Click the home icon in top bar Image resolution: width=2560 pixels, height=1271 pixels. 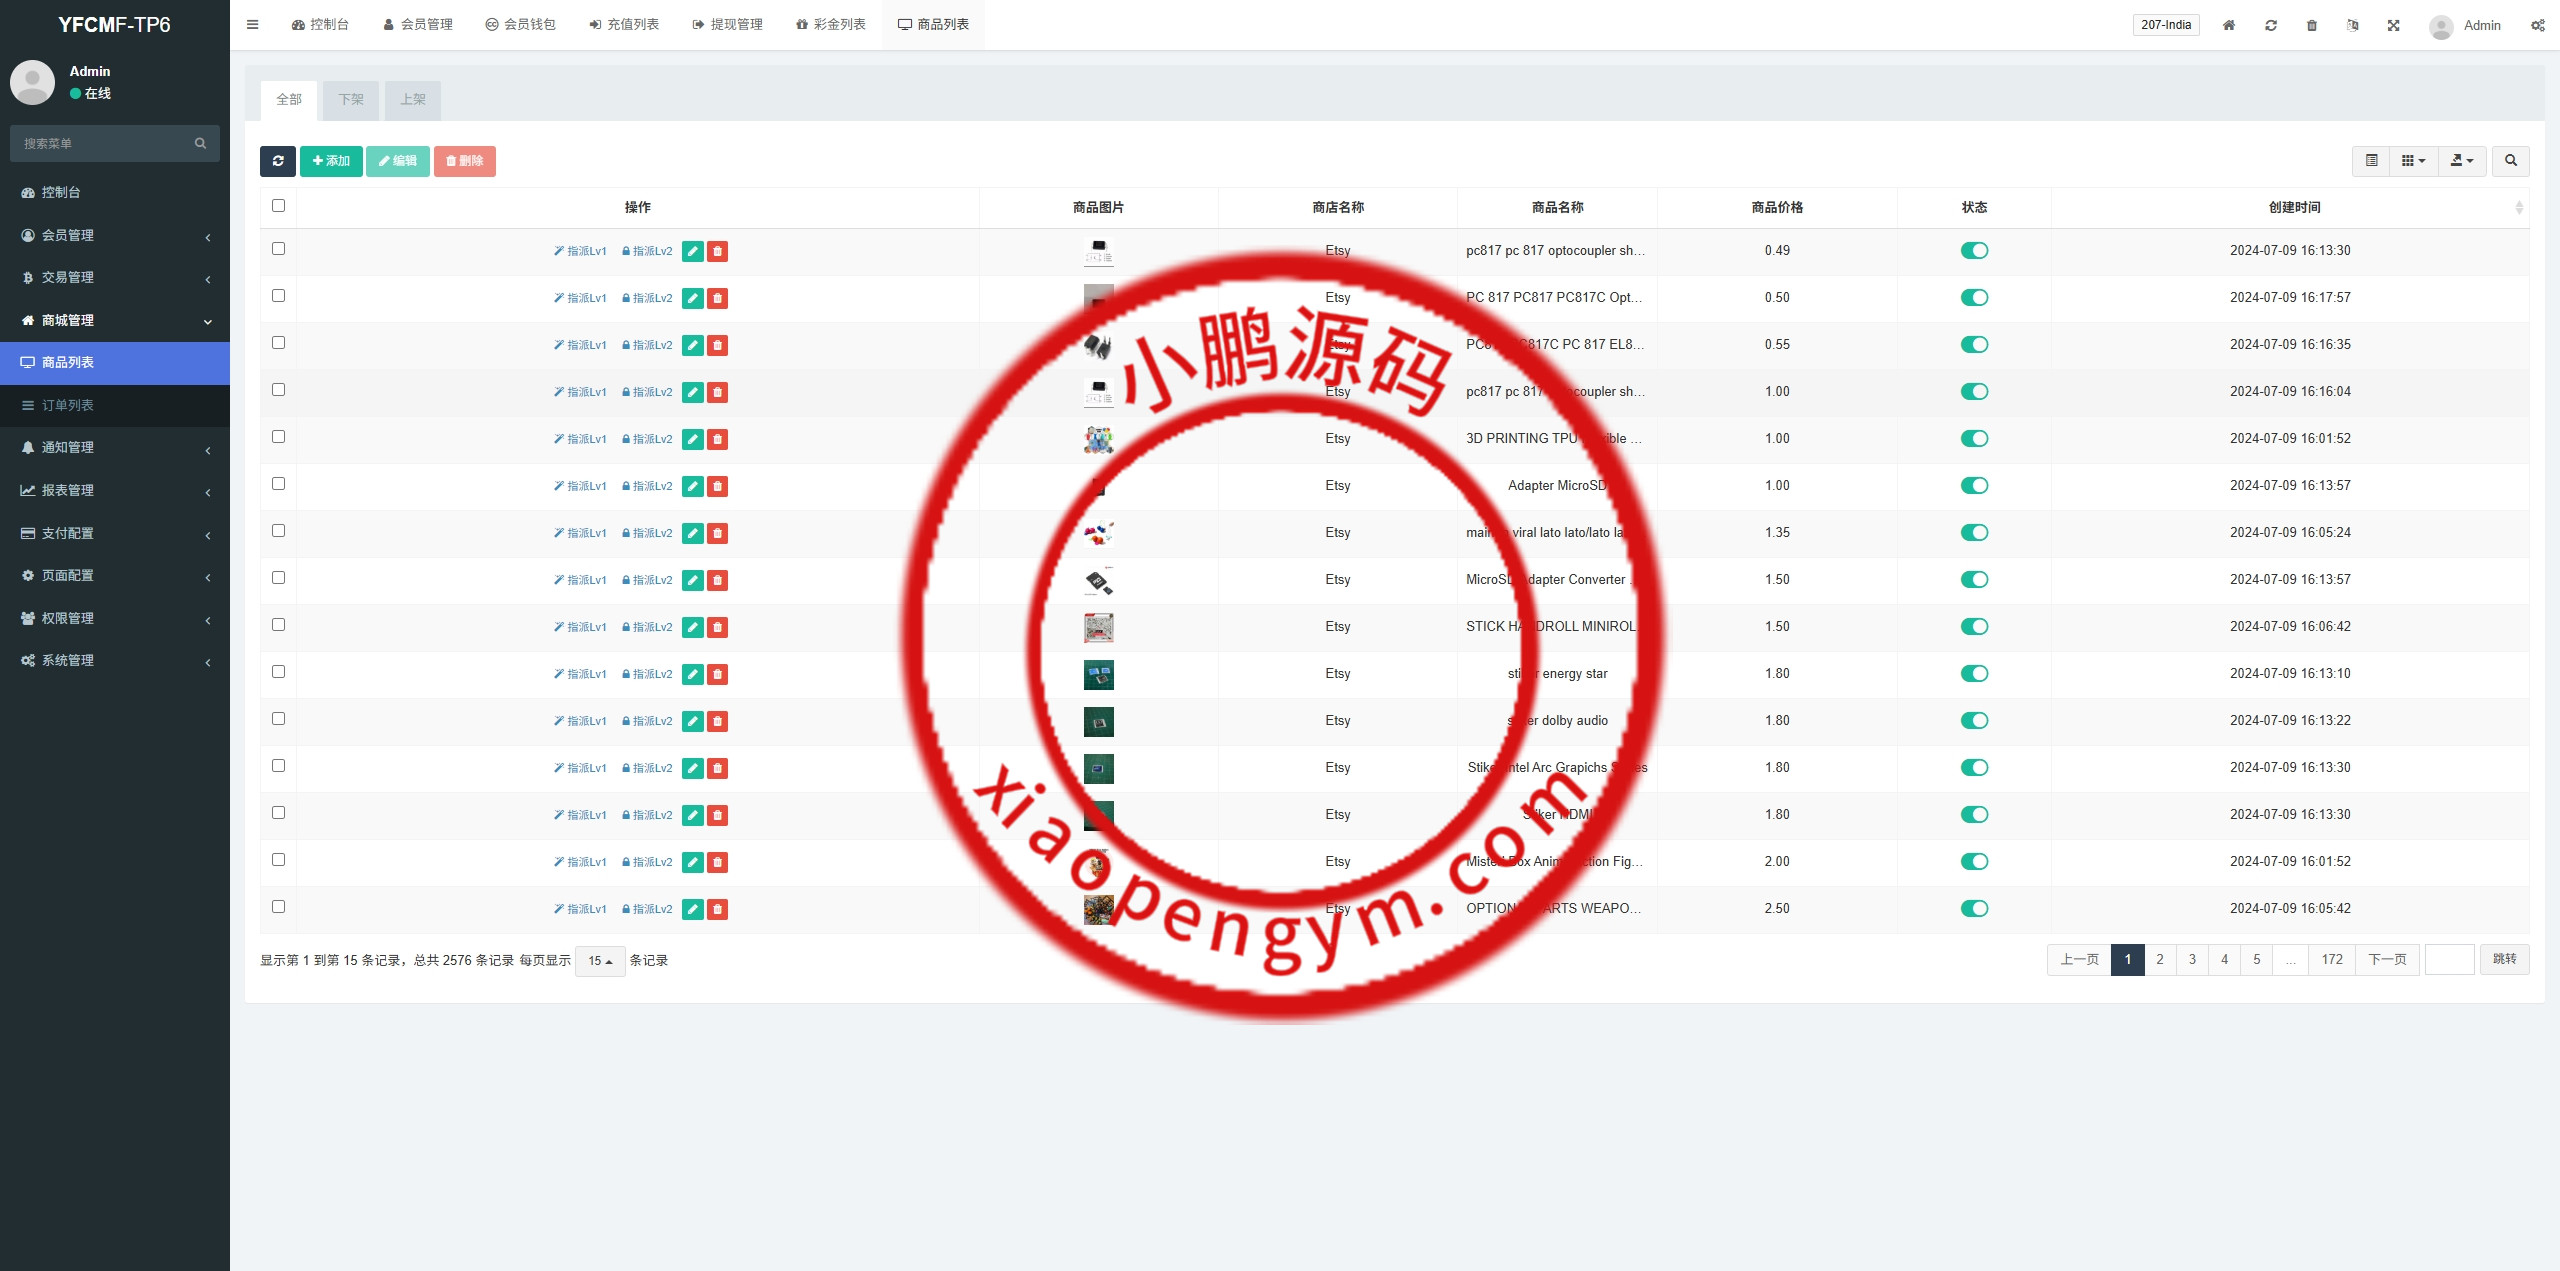pos(2229,25)
